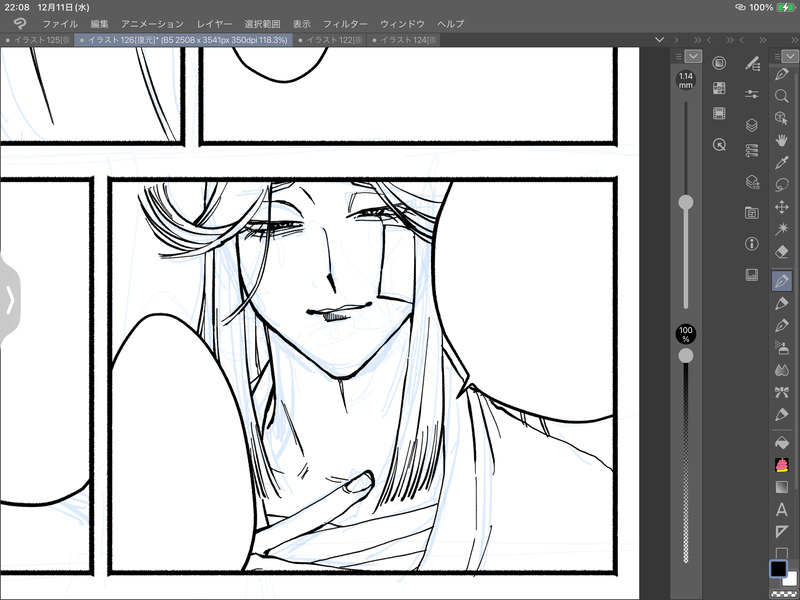Select the Hand move view tool
The width and height of the screenshot is (800, 600).
pyautogui.click(x=782, y=140)
